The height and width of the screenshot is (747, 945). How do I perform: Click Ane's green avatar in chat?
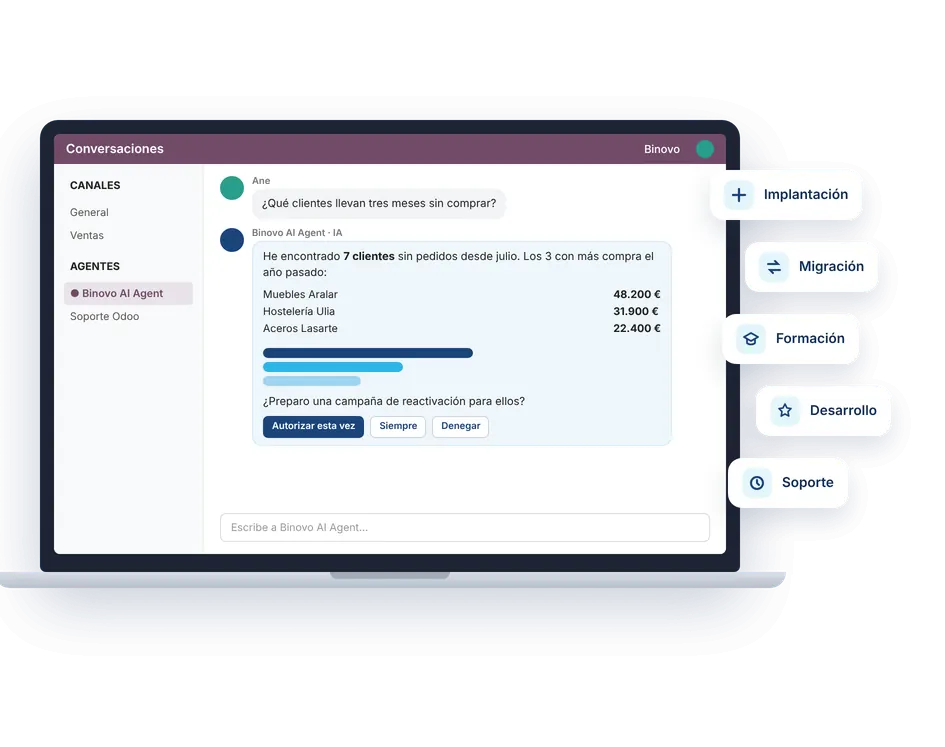pyautogui.click(x=232, y=188)
